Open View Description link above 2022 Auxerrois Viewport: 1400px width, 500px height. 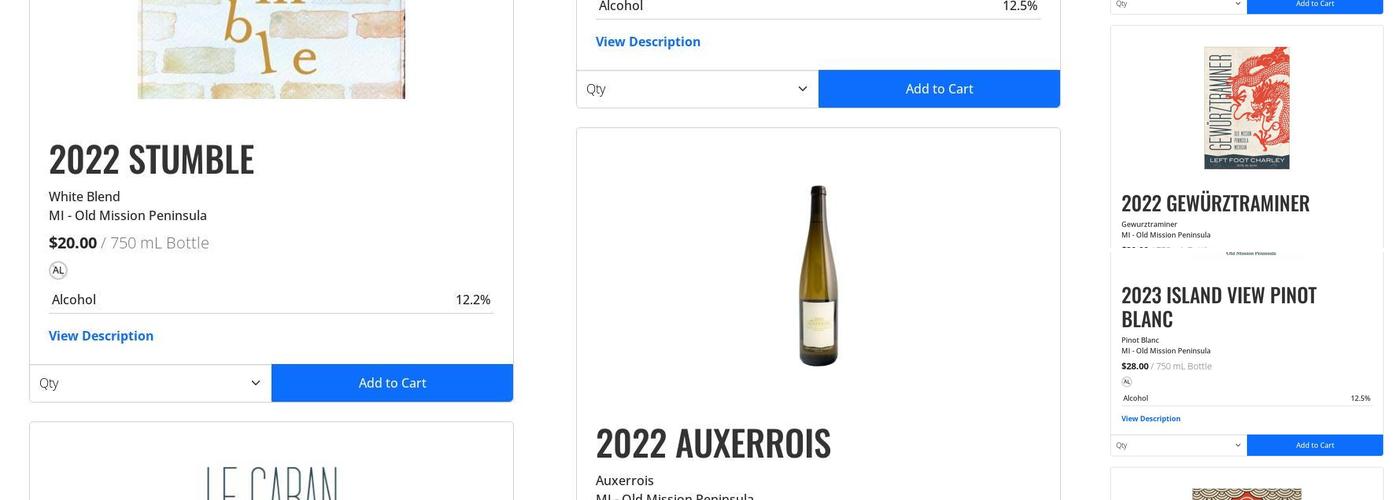(648, 42)
